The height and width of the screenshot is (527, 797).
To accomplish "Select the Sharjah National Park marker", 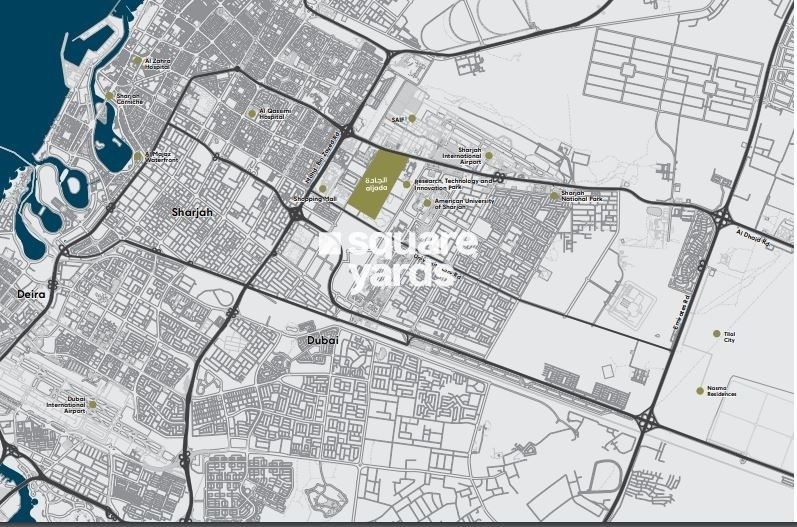I will pos(554,195).
